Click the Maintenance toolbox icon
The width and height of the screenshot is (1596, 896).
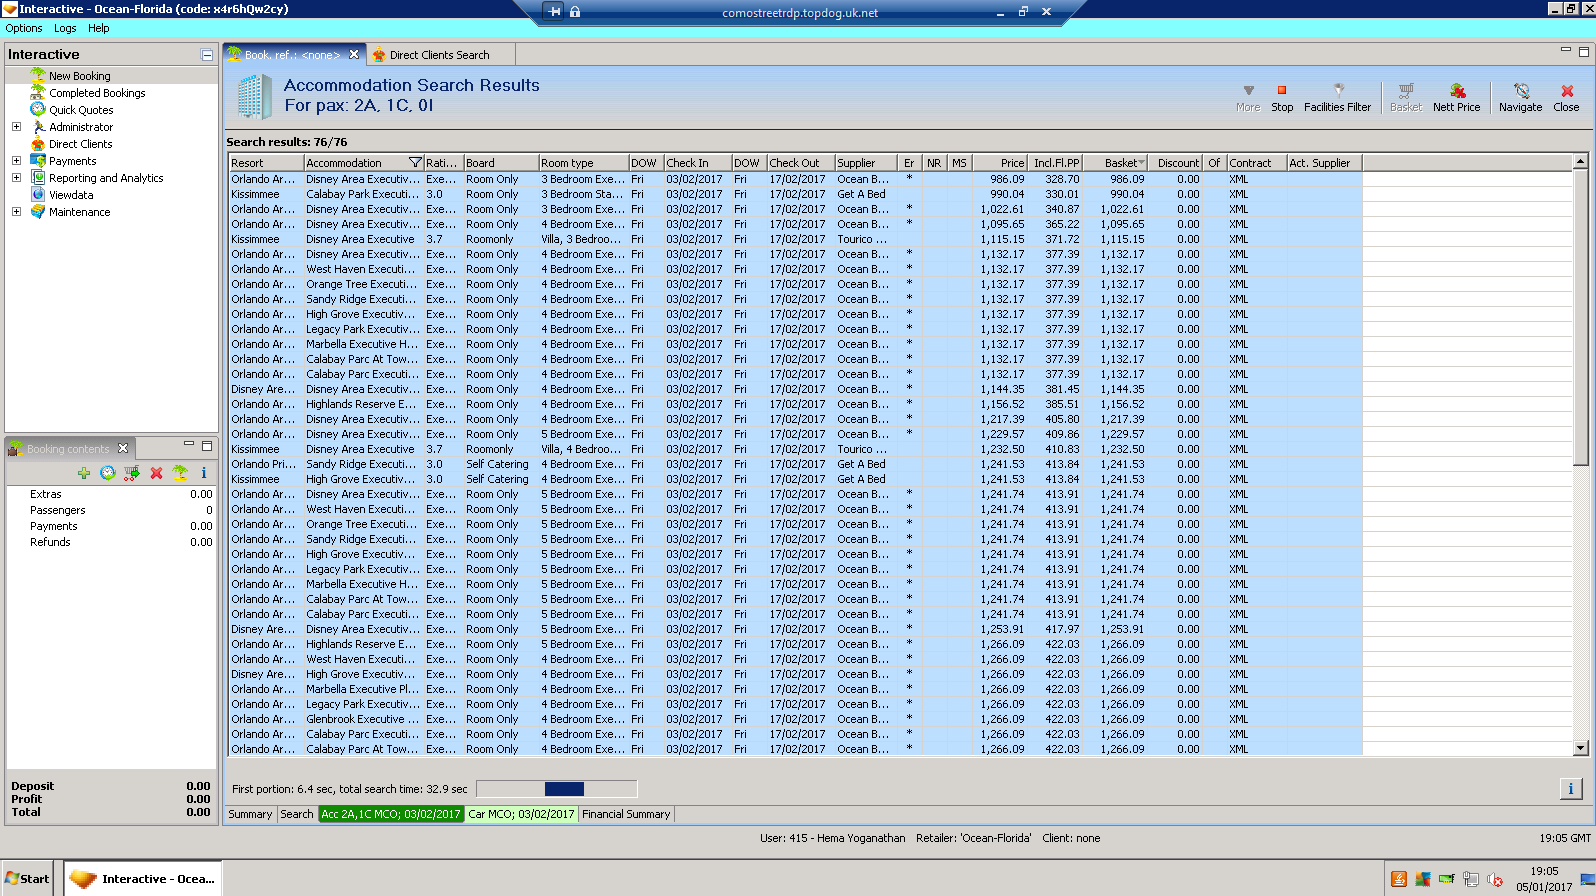pos(38,211)
